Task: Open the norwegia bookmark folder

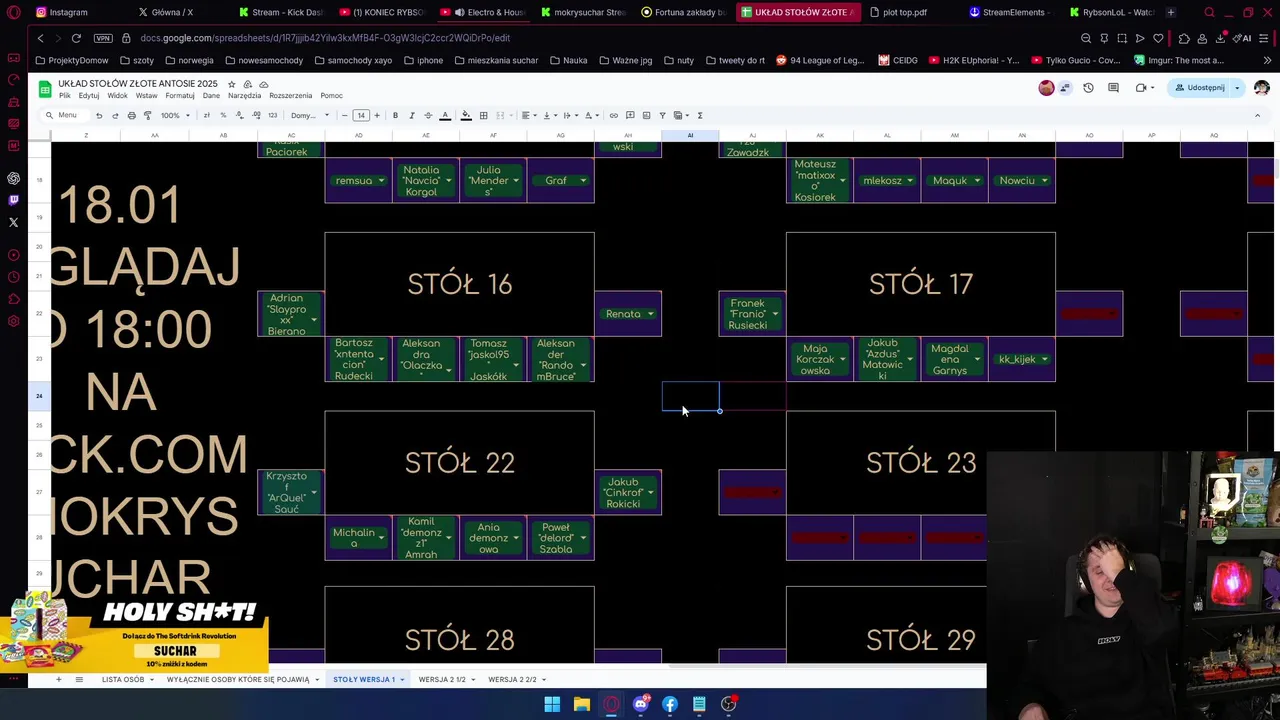Action: coord(188,60)
